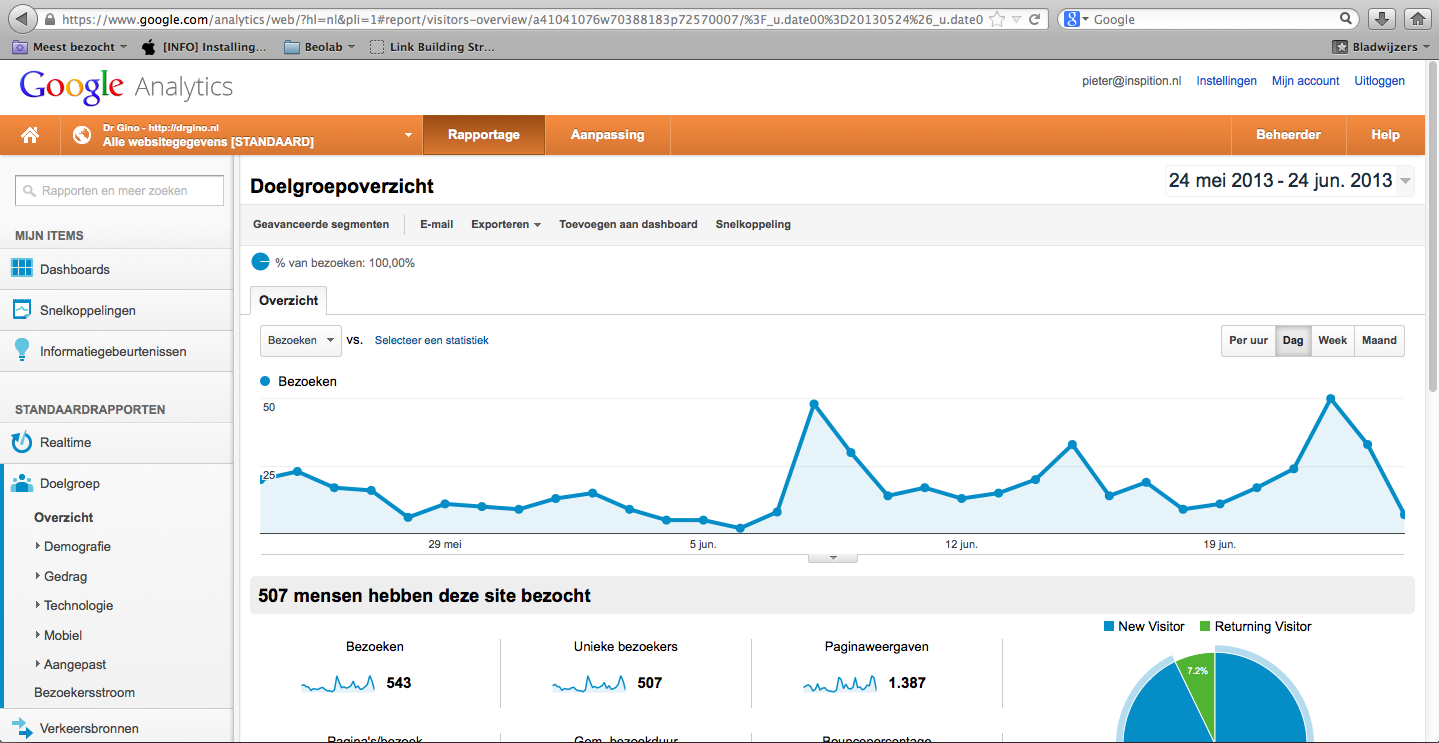1439x743 pixels.
Task: Open the Aanpassing tab
Action: point(607,135)
